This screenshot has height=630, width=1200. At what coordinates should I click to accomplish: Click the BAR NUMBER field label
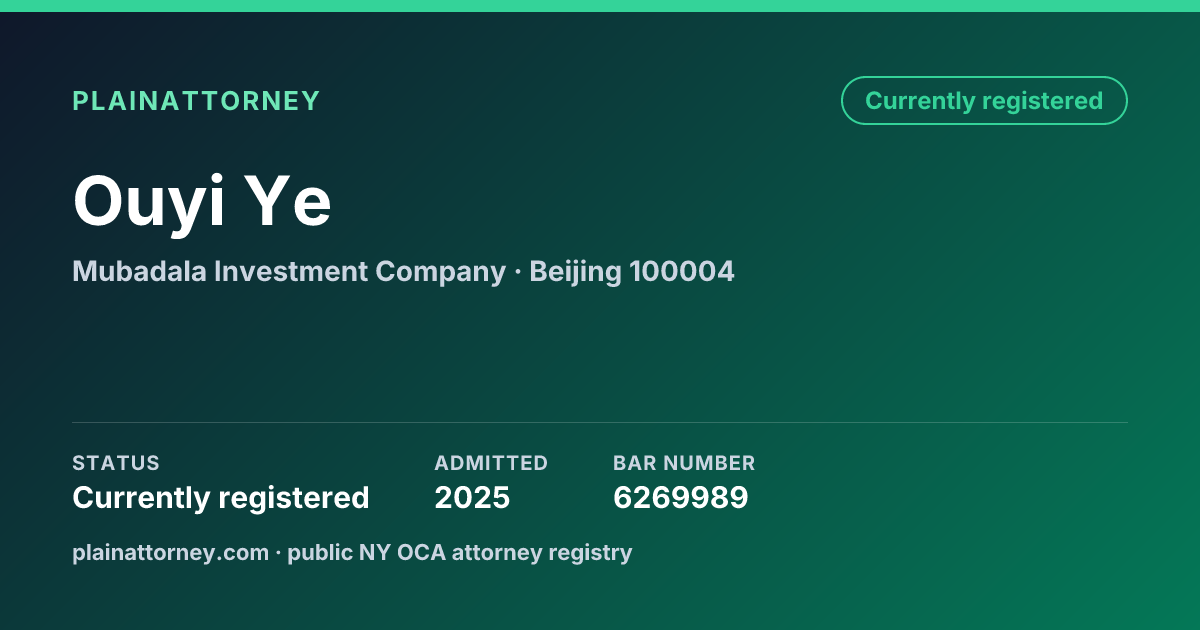[684, 463]
